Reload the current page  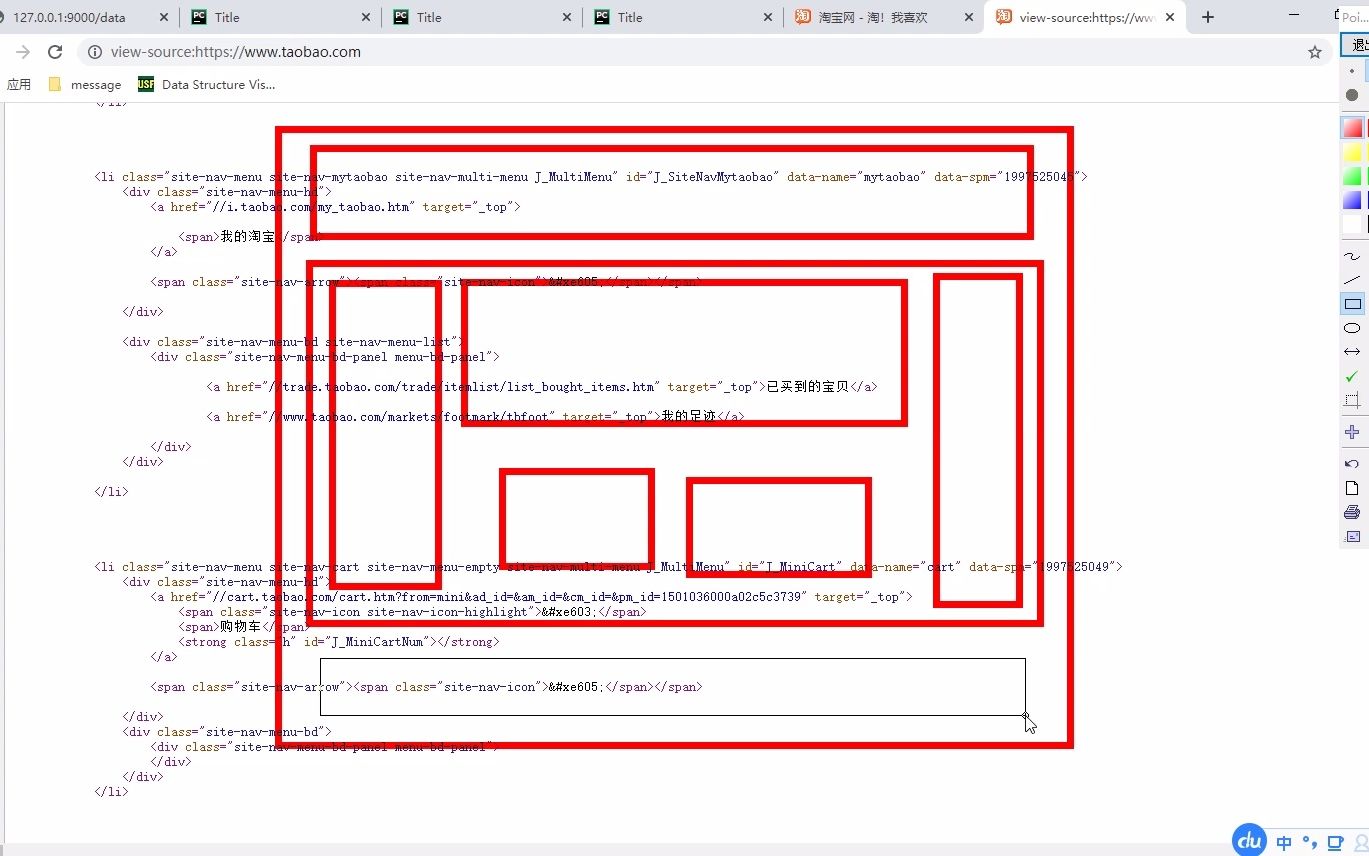click(55, 52)
